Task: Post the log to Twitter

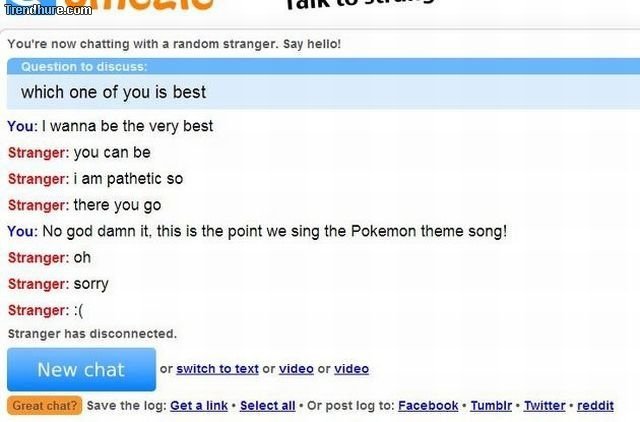Action: click(545, 405)
